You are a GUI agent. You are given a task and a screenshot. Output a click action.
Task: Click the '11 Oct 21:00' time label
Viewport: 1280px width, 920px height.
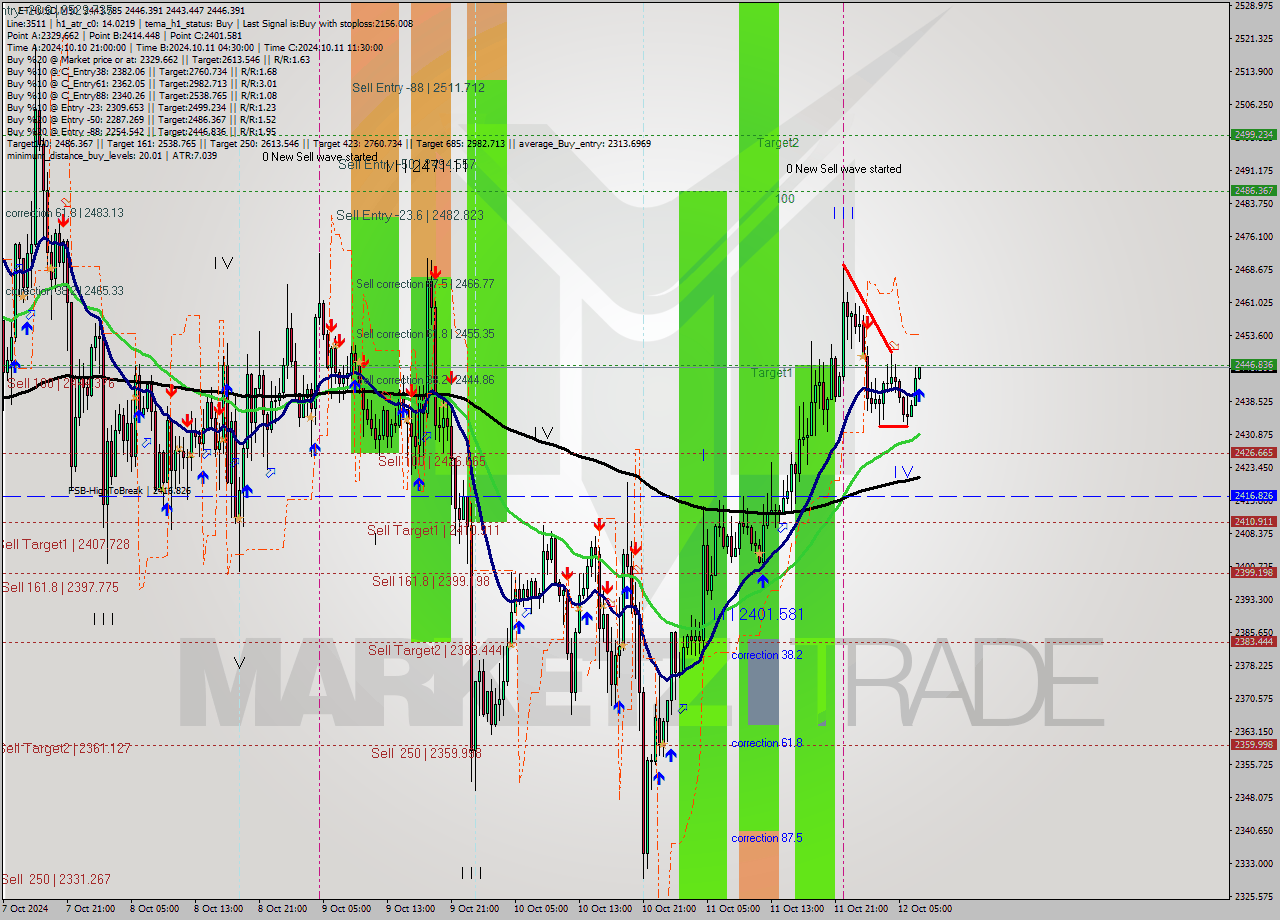861,909
